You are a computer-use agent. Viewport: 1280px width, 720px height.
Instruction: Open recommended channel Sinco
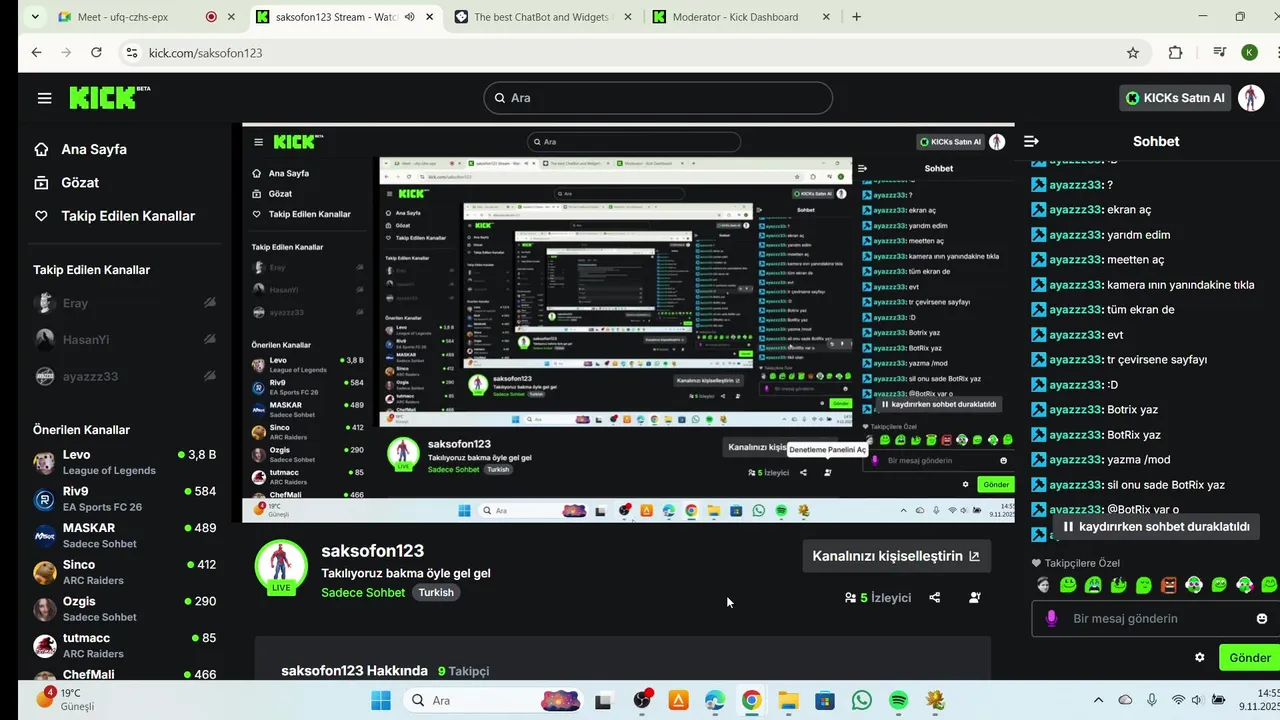point(125,572)
